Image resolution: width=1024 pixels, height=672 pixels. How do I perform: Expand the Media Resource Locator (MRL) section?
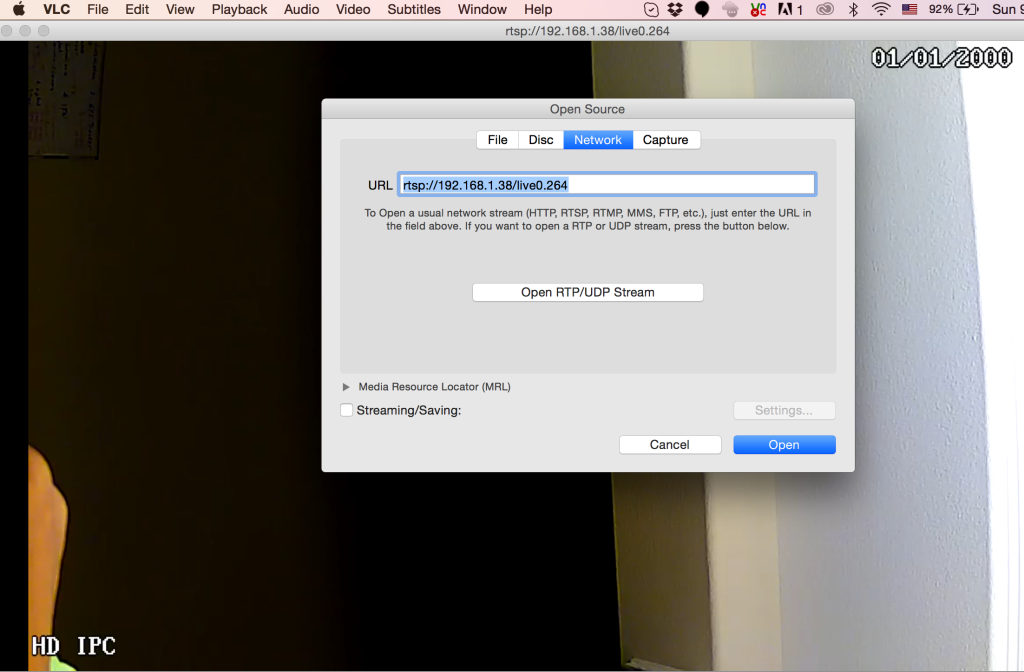pyautogui.click(x=346, y=387)
